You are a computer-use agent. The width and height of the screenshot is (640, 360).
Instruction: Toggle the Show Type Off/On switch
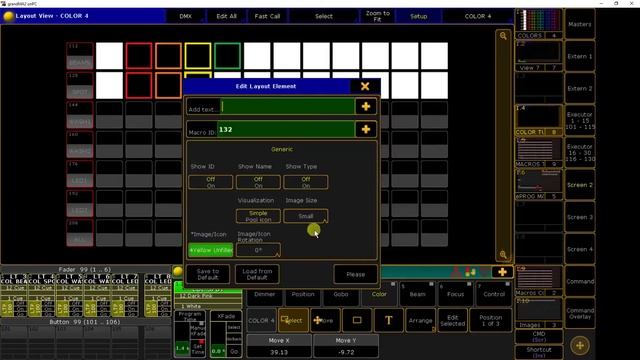point(306,182)
